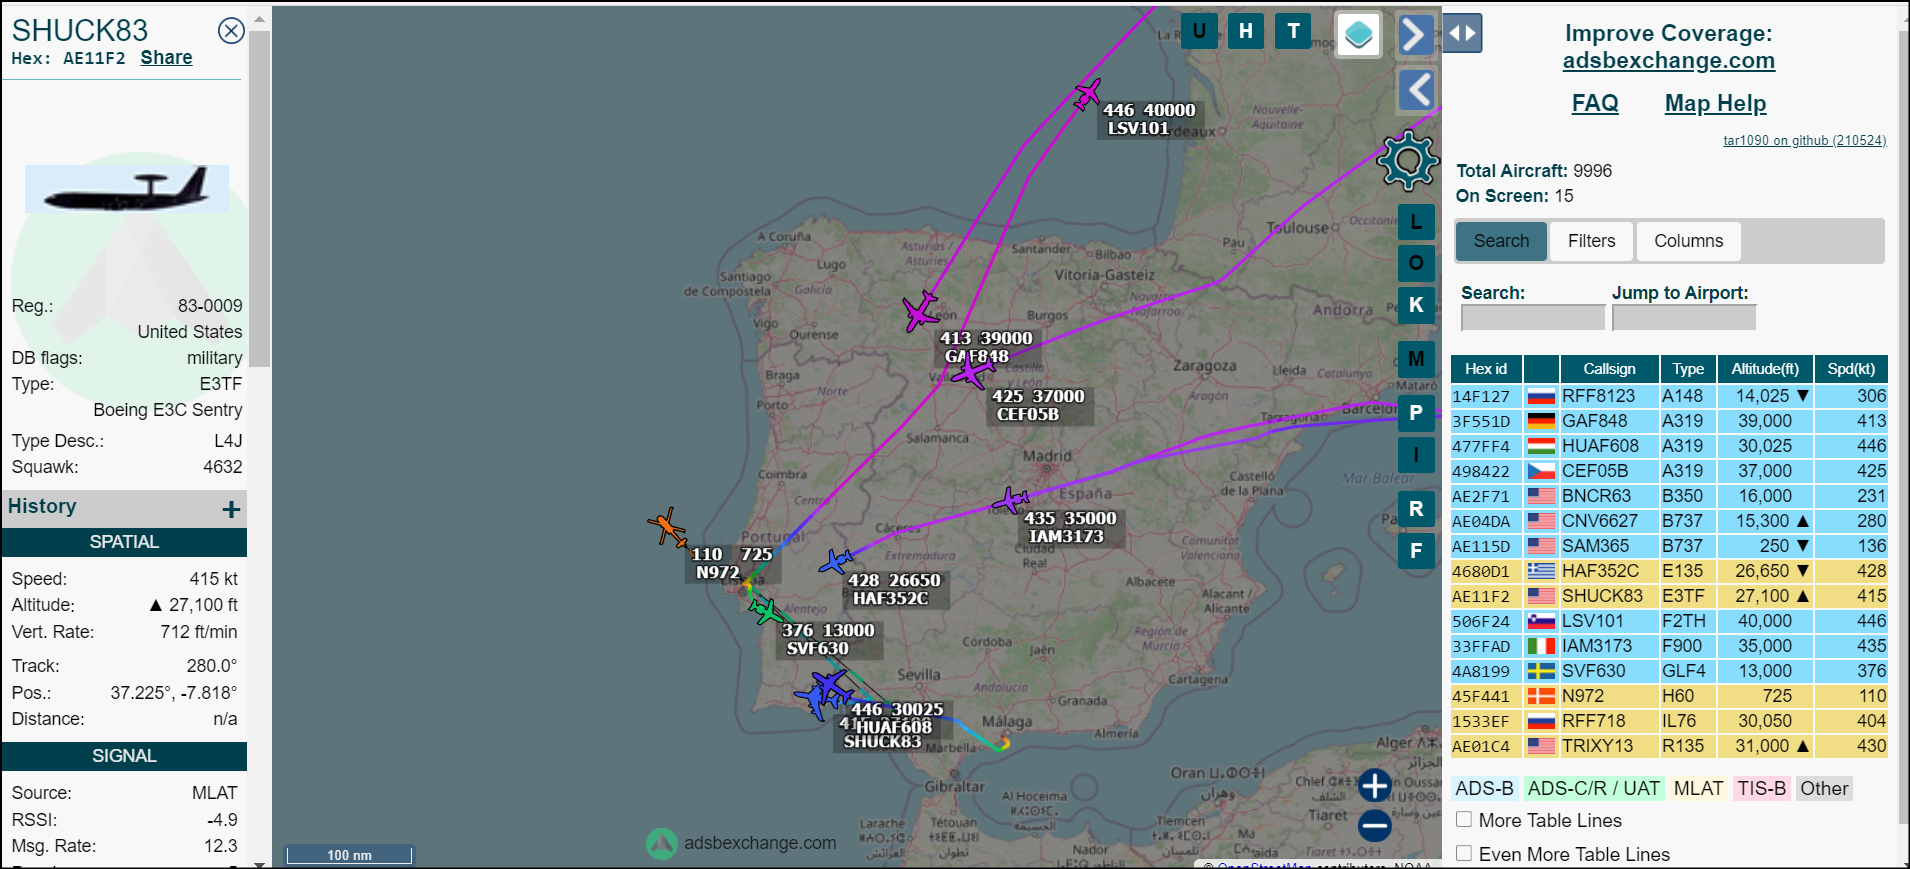Select the BNCR63 table row
The height and width of the screenshot is (869, 1910).
tap(1669, 496)
